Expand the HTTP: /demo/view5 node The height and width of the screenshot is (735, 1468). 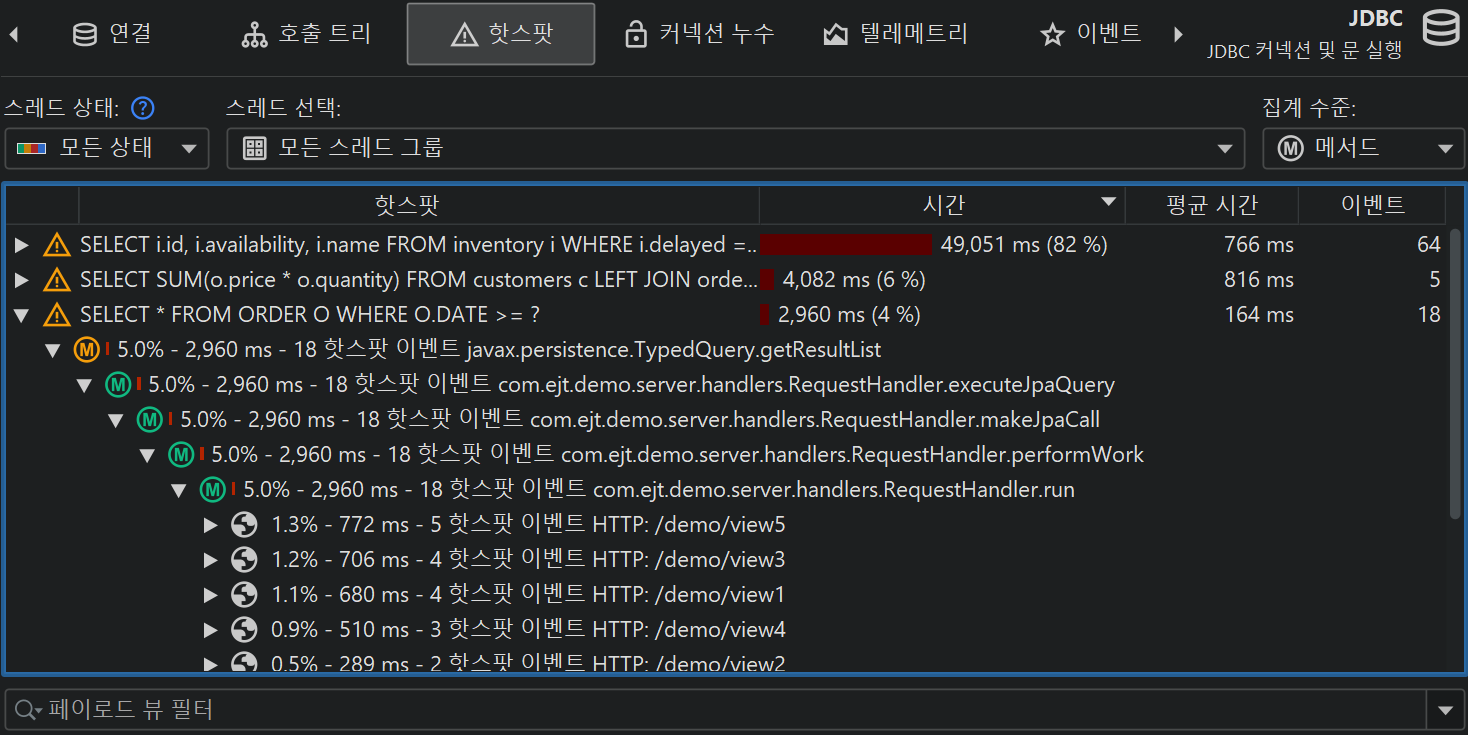[x=211, y=525]
